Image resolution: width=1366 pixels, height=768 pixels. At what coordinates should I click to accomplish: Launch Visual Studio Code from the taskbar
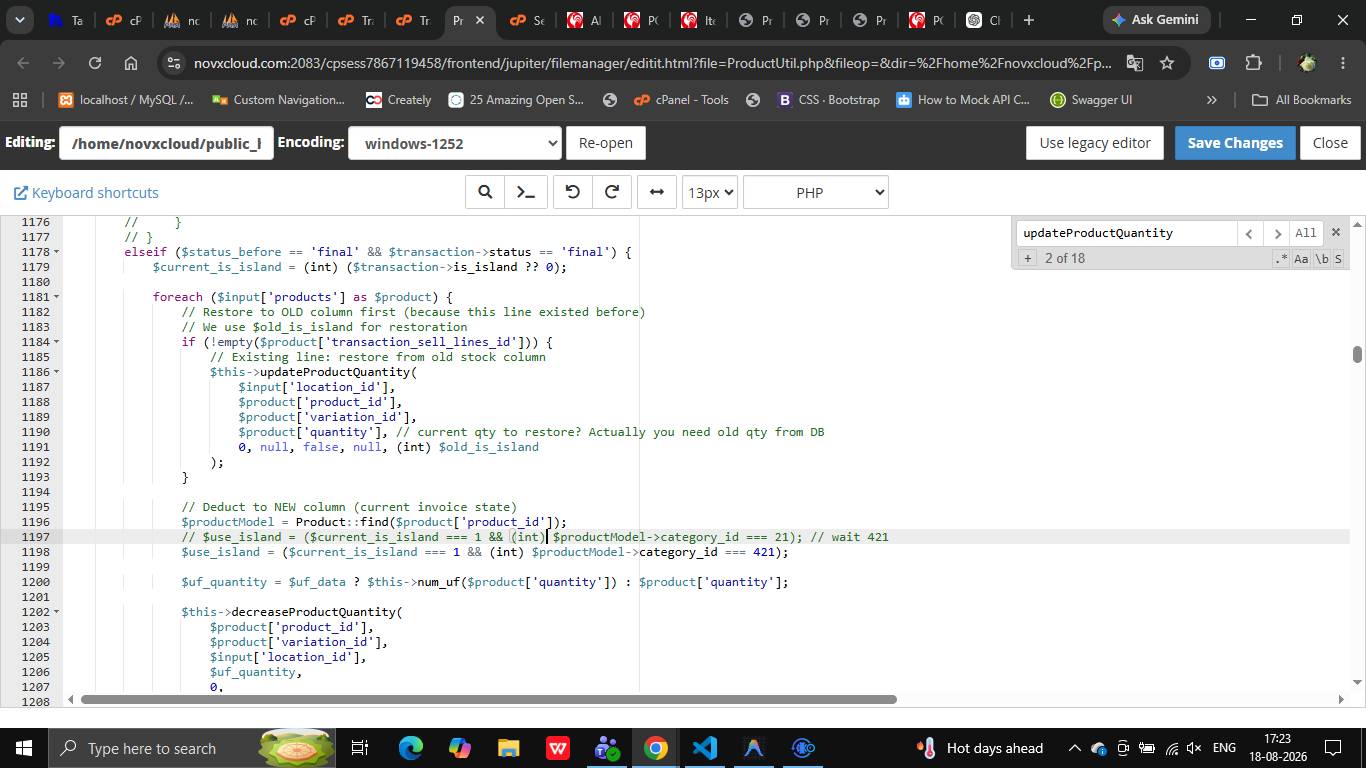point(705,747)
